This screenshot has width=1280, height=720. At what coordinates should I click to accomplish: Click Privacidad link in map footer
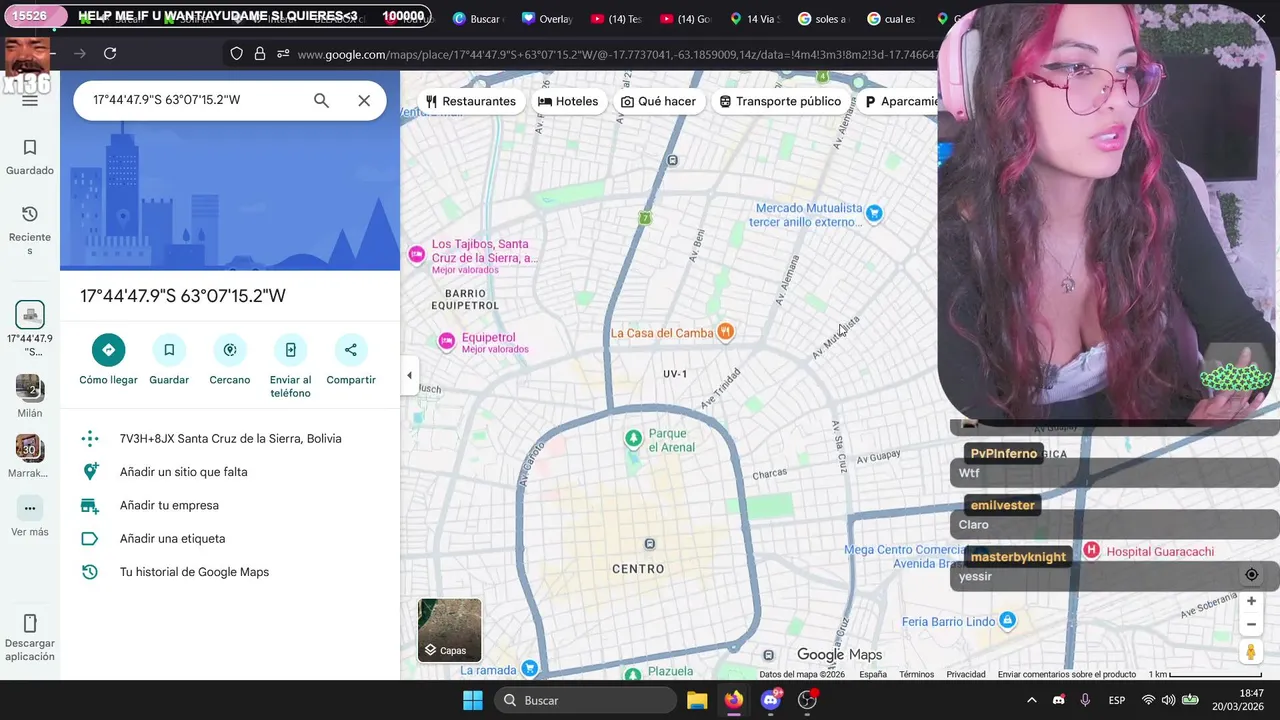coord(966,675)
